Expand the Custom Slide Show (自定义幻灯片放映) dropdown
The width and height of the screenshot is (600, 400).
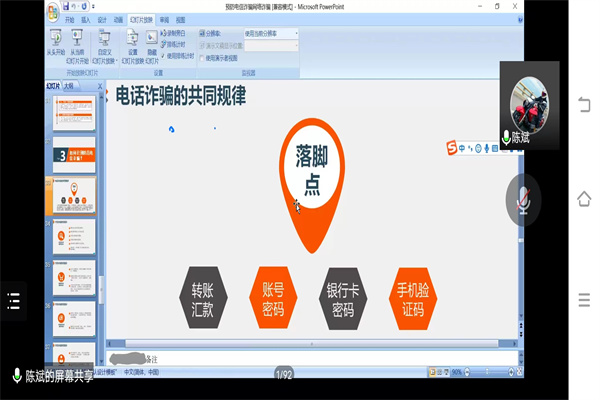point(105,43)
